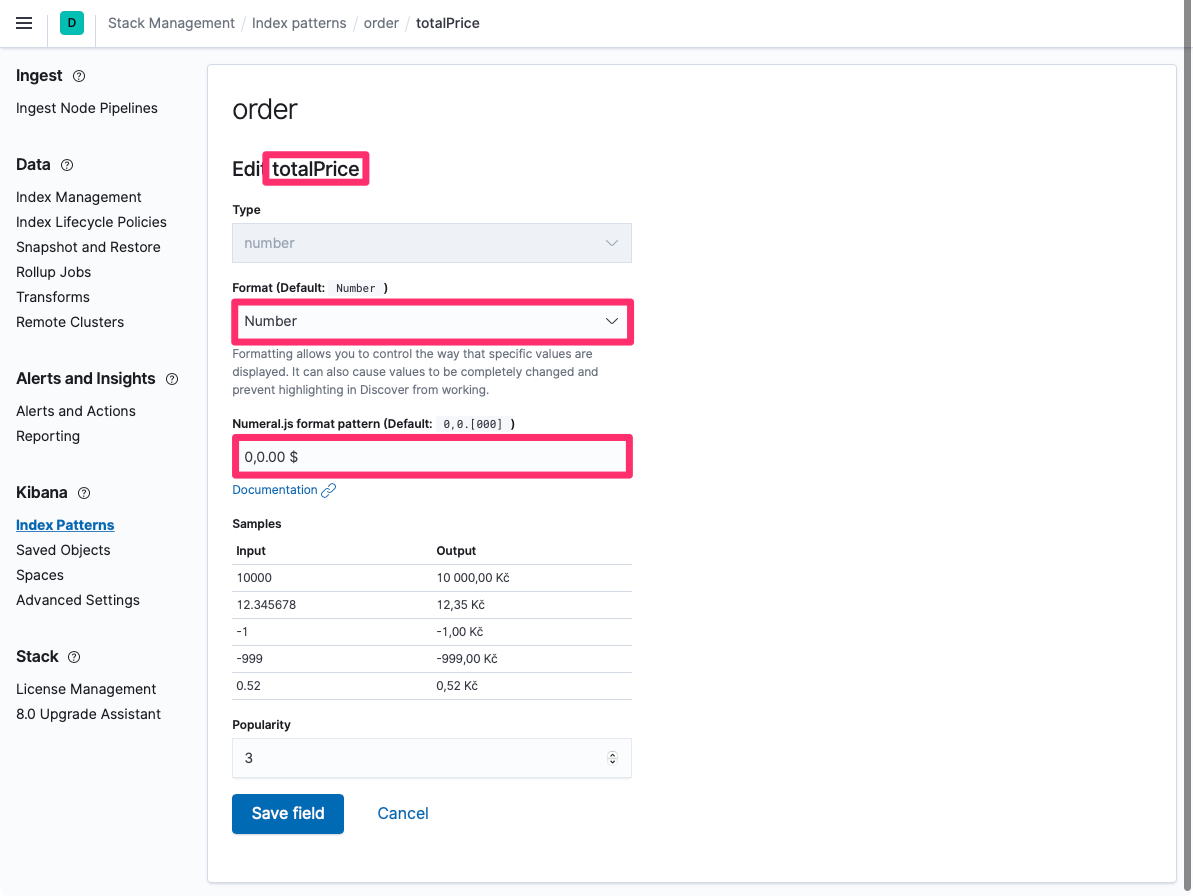Screen dimensions: 1193x896
Task: Click Alerts and Insights help icon
Action: click(172, 379)
